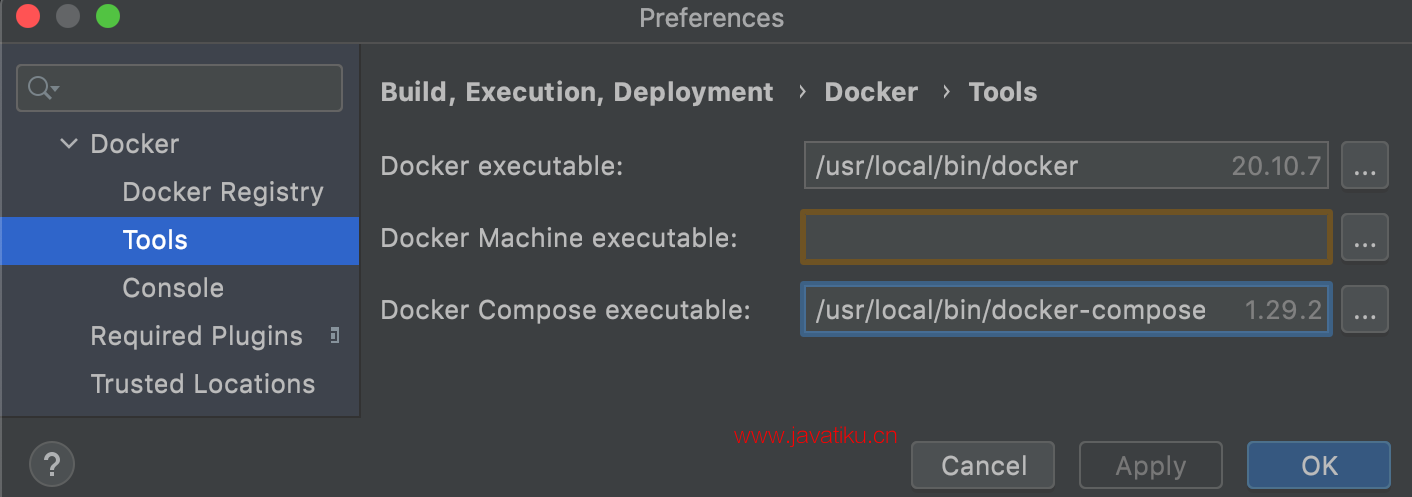
Task: Click into the Docker executable path field
Action: click(x=1066, y=166)
